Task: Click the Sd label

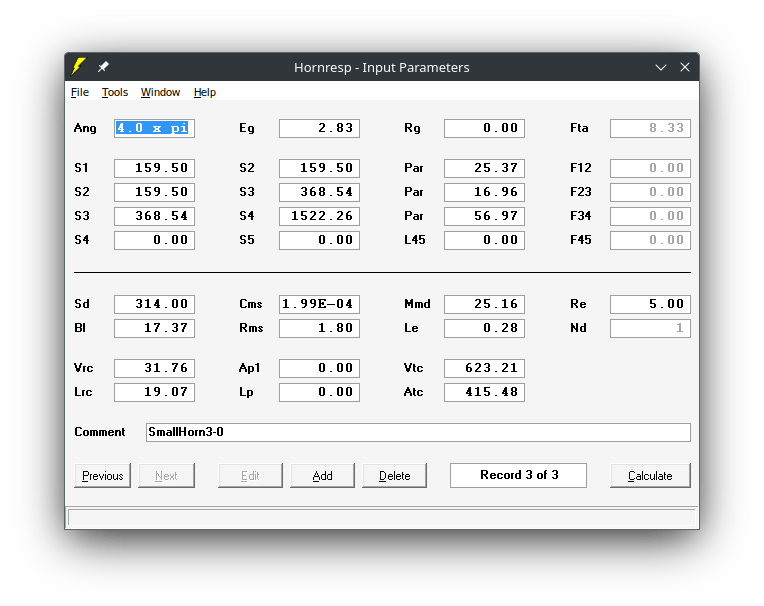Action: [x=82, y=304]
